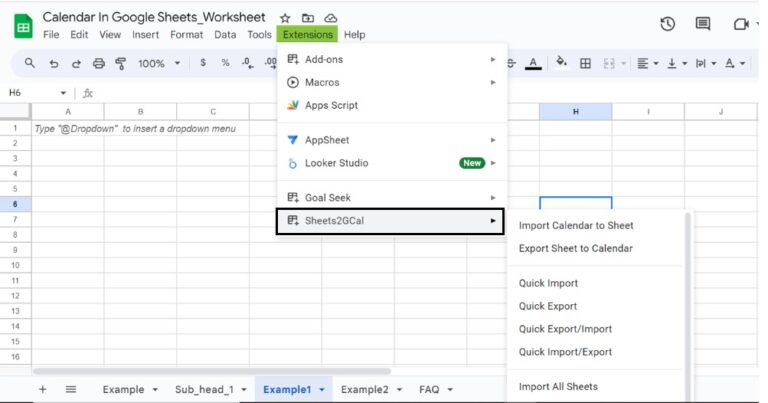Select Quick Export option
768x403 pixels.
548,306
